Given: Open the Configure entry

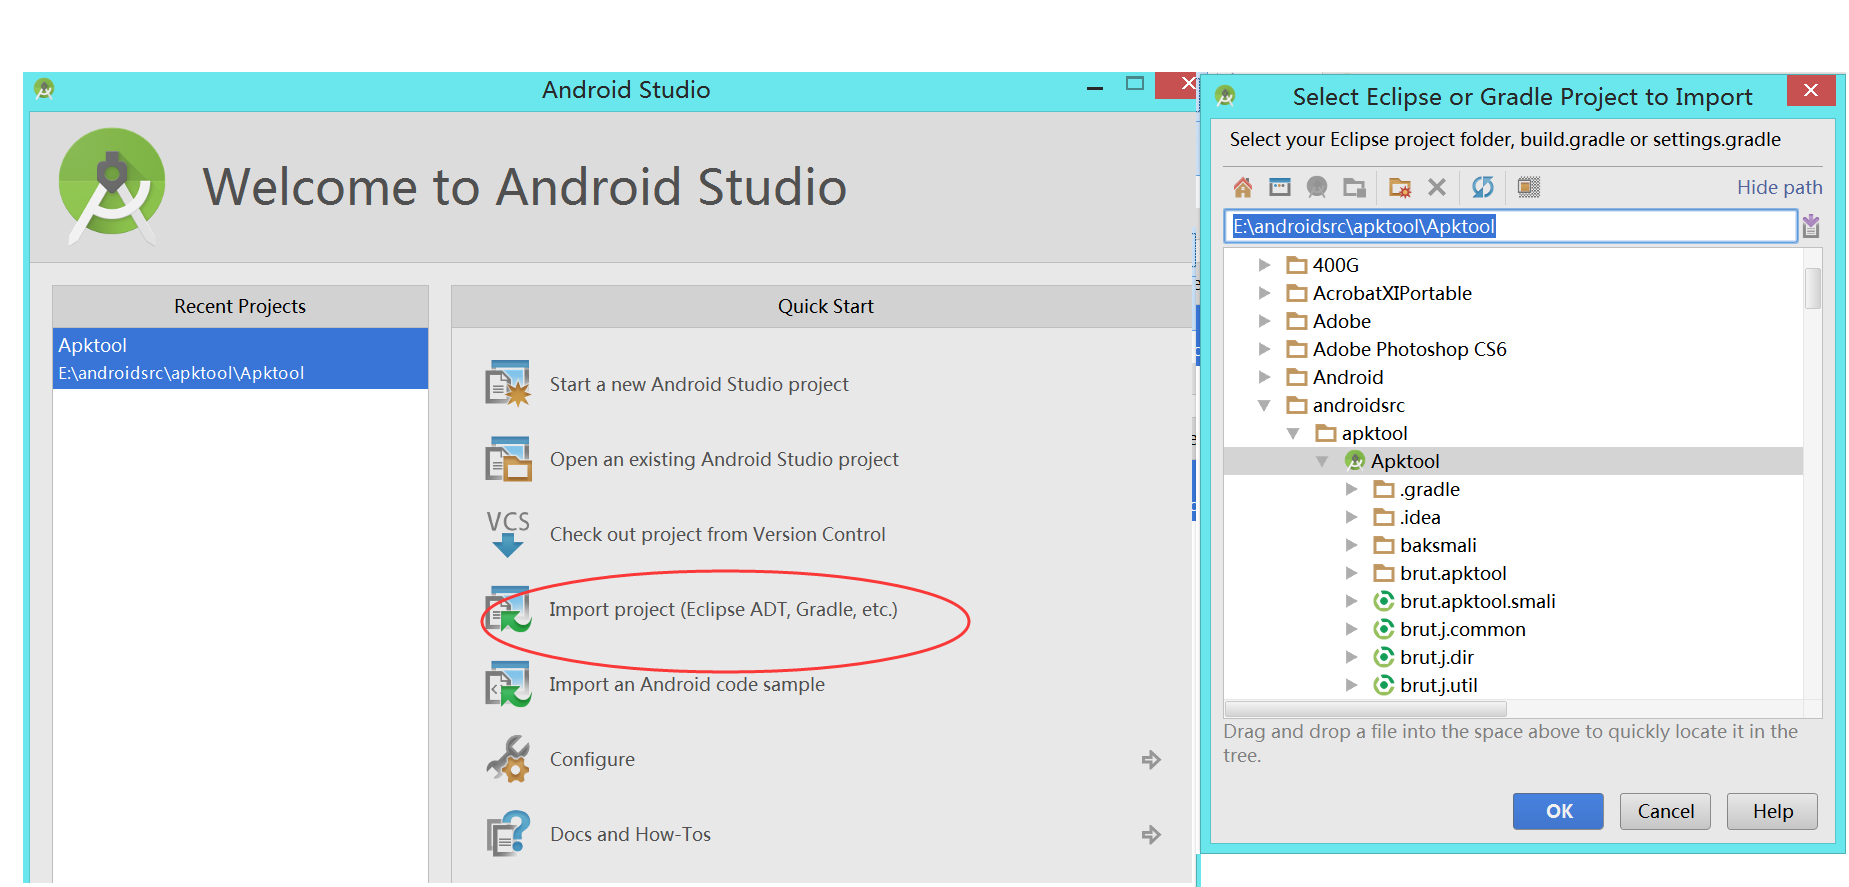Looking at the screenshot, I should coord(592,759).
